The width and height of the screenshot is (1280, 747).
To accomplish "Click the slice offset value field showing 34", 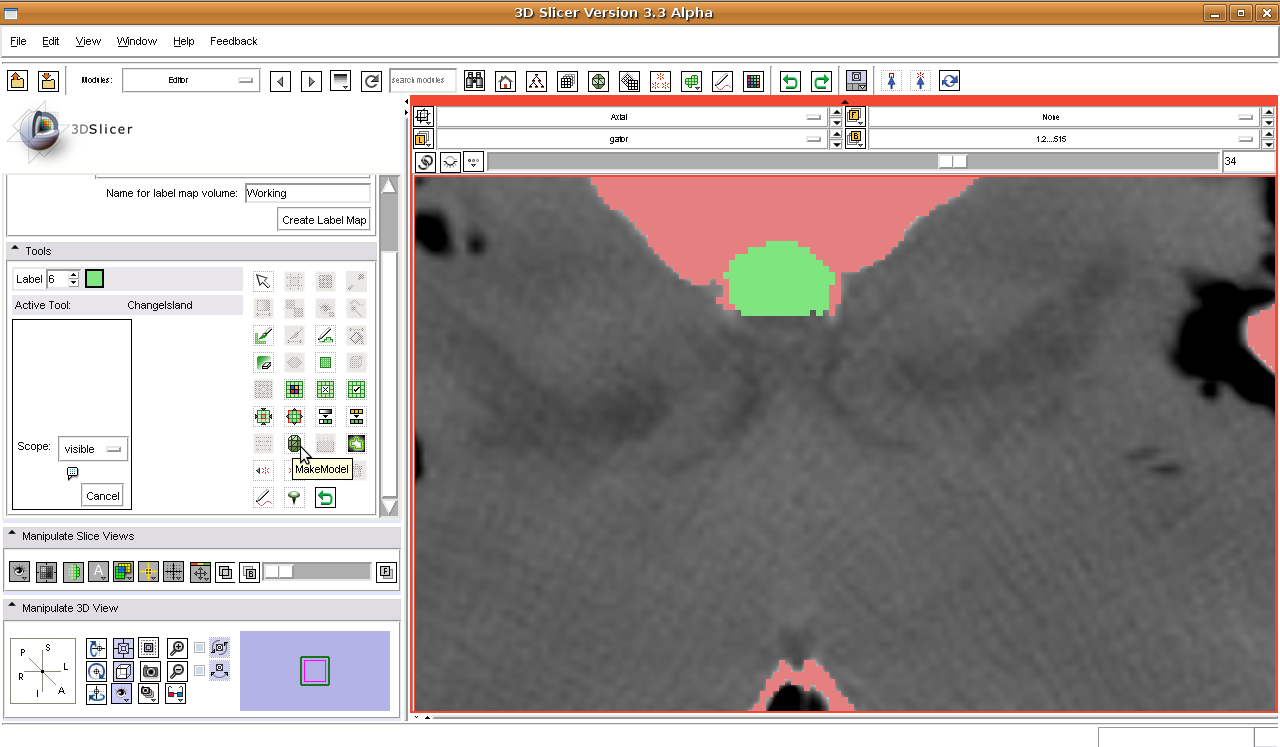I will click(x=1248, y=161).
